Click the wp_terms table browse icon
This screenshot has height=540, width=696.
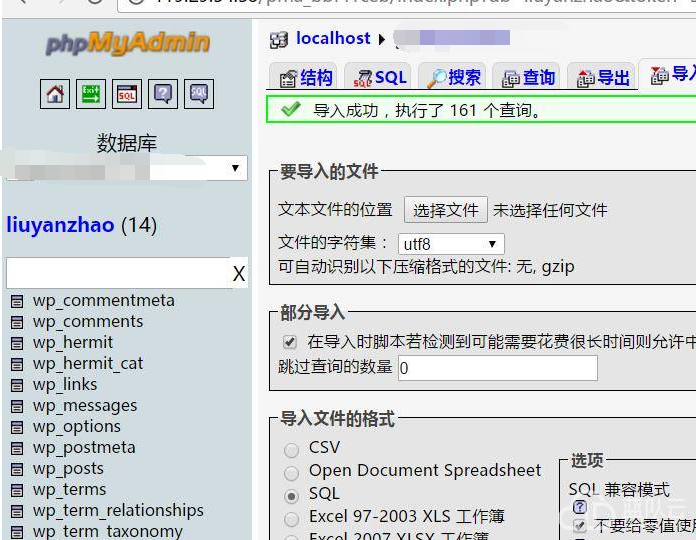pos(17,490)
